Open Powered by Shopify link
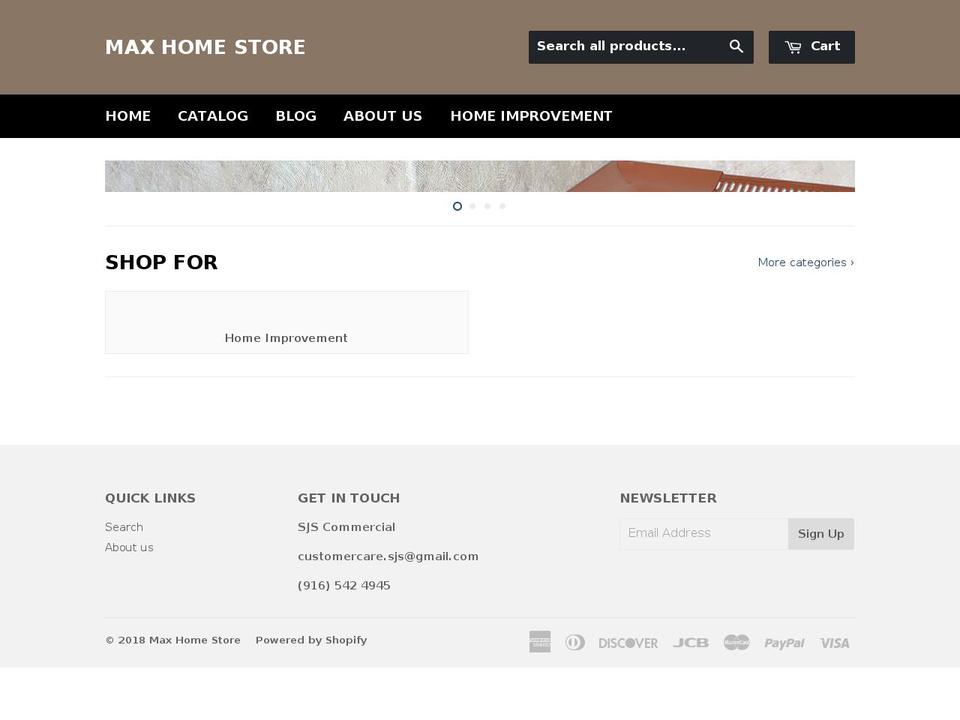960x720 pixels. coord(311,640)
